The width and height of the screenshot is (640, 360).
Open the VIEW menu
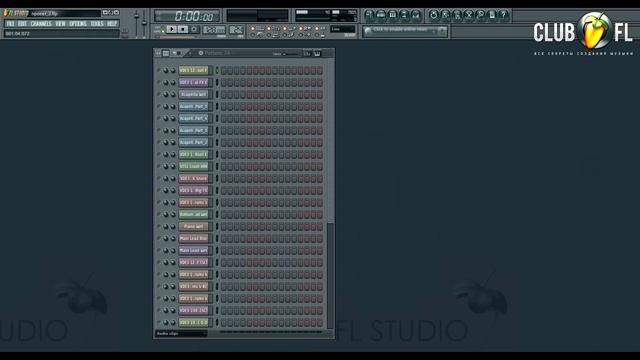tap(60, 24)
